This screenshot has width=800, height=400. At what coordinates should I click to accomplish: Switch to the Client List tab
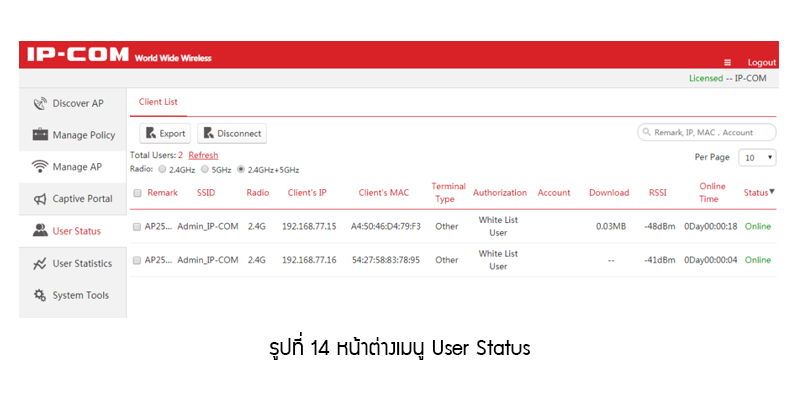click(156, 102)
